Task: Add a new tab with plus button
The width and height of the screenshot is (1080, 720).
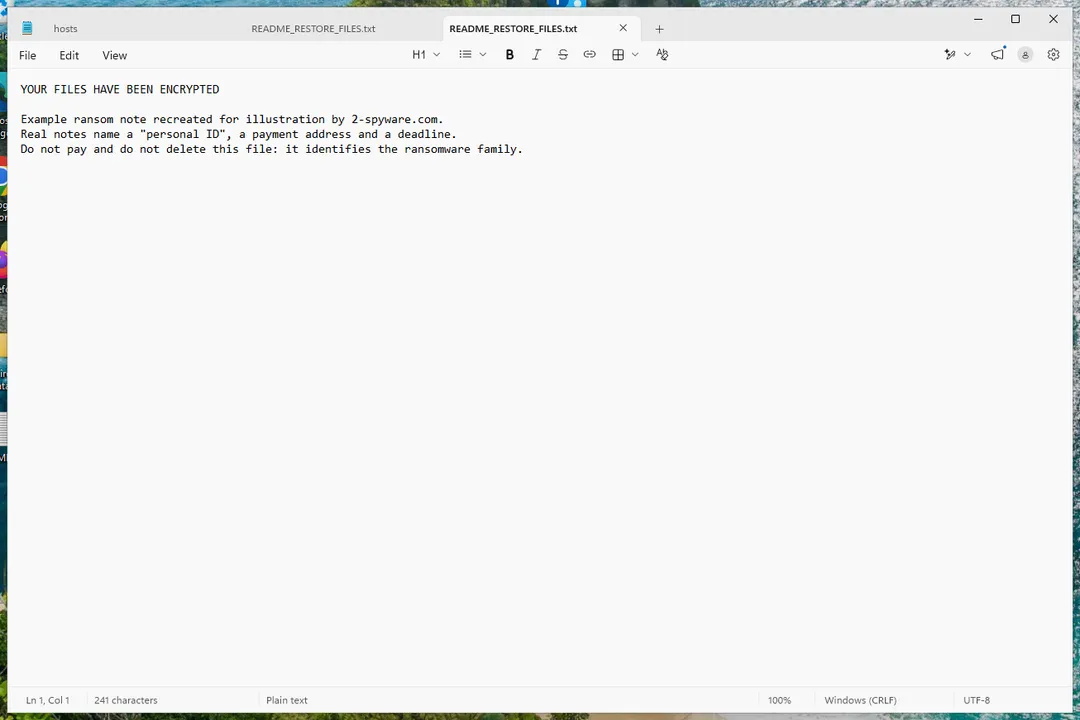Action: [659, 29]
